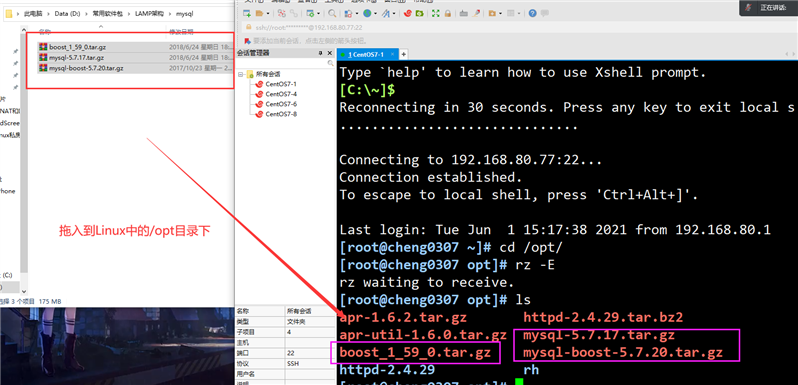The image size is (798, 385).
Task: Pin the Session Manager panel
Action: pyautogui.click(x=321, y=53)
